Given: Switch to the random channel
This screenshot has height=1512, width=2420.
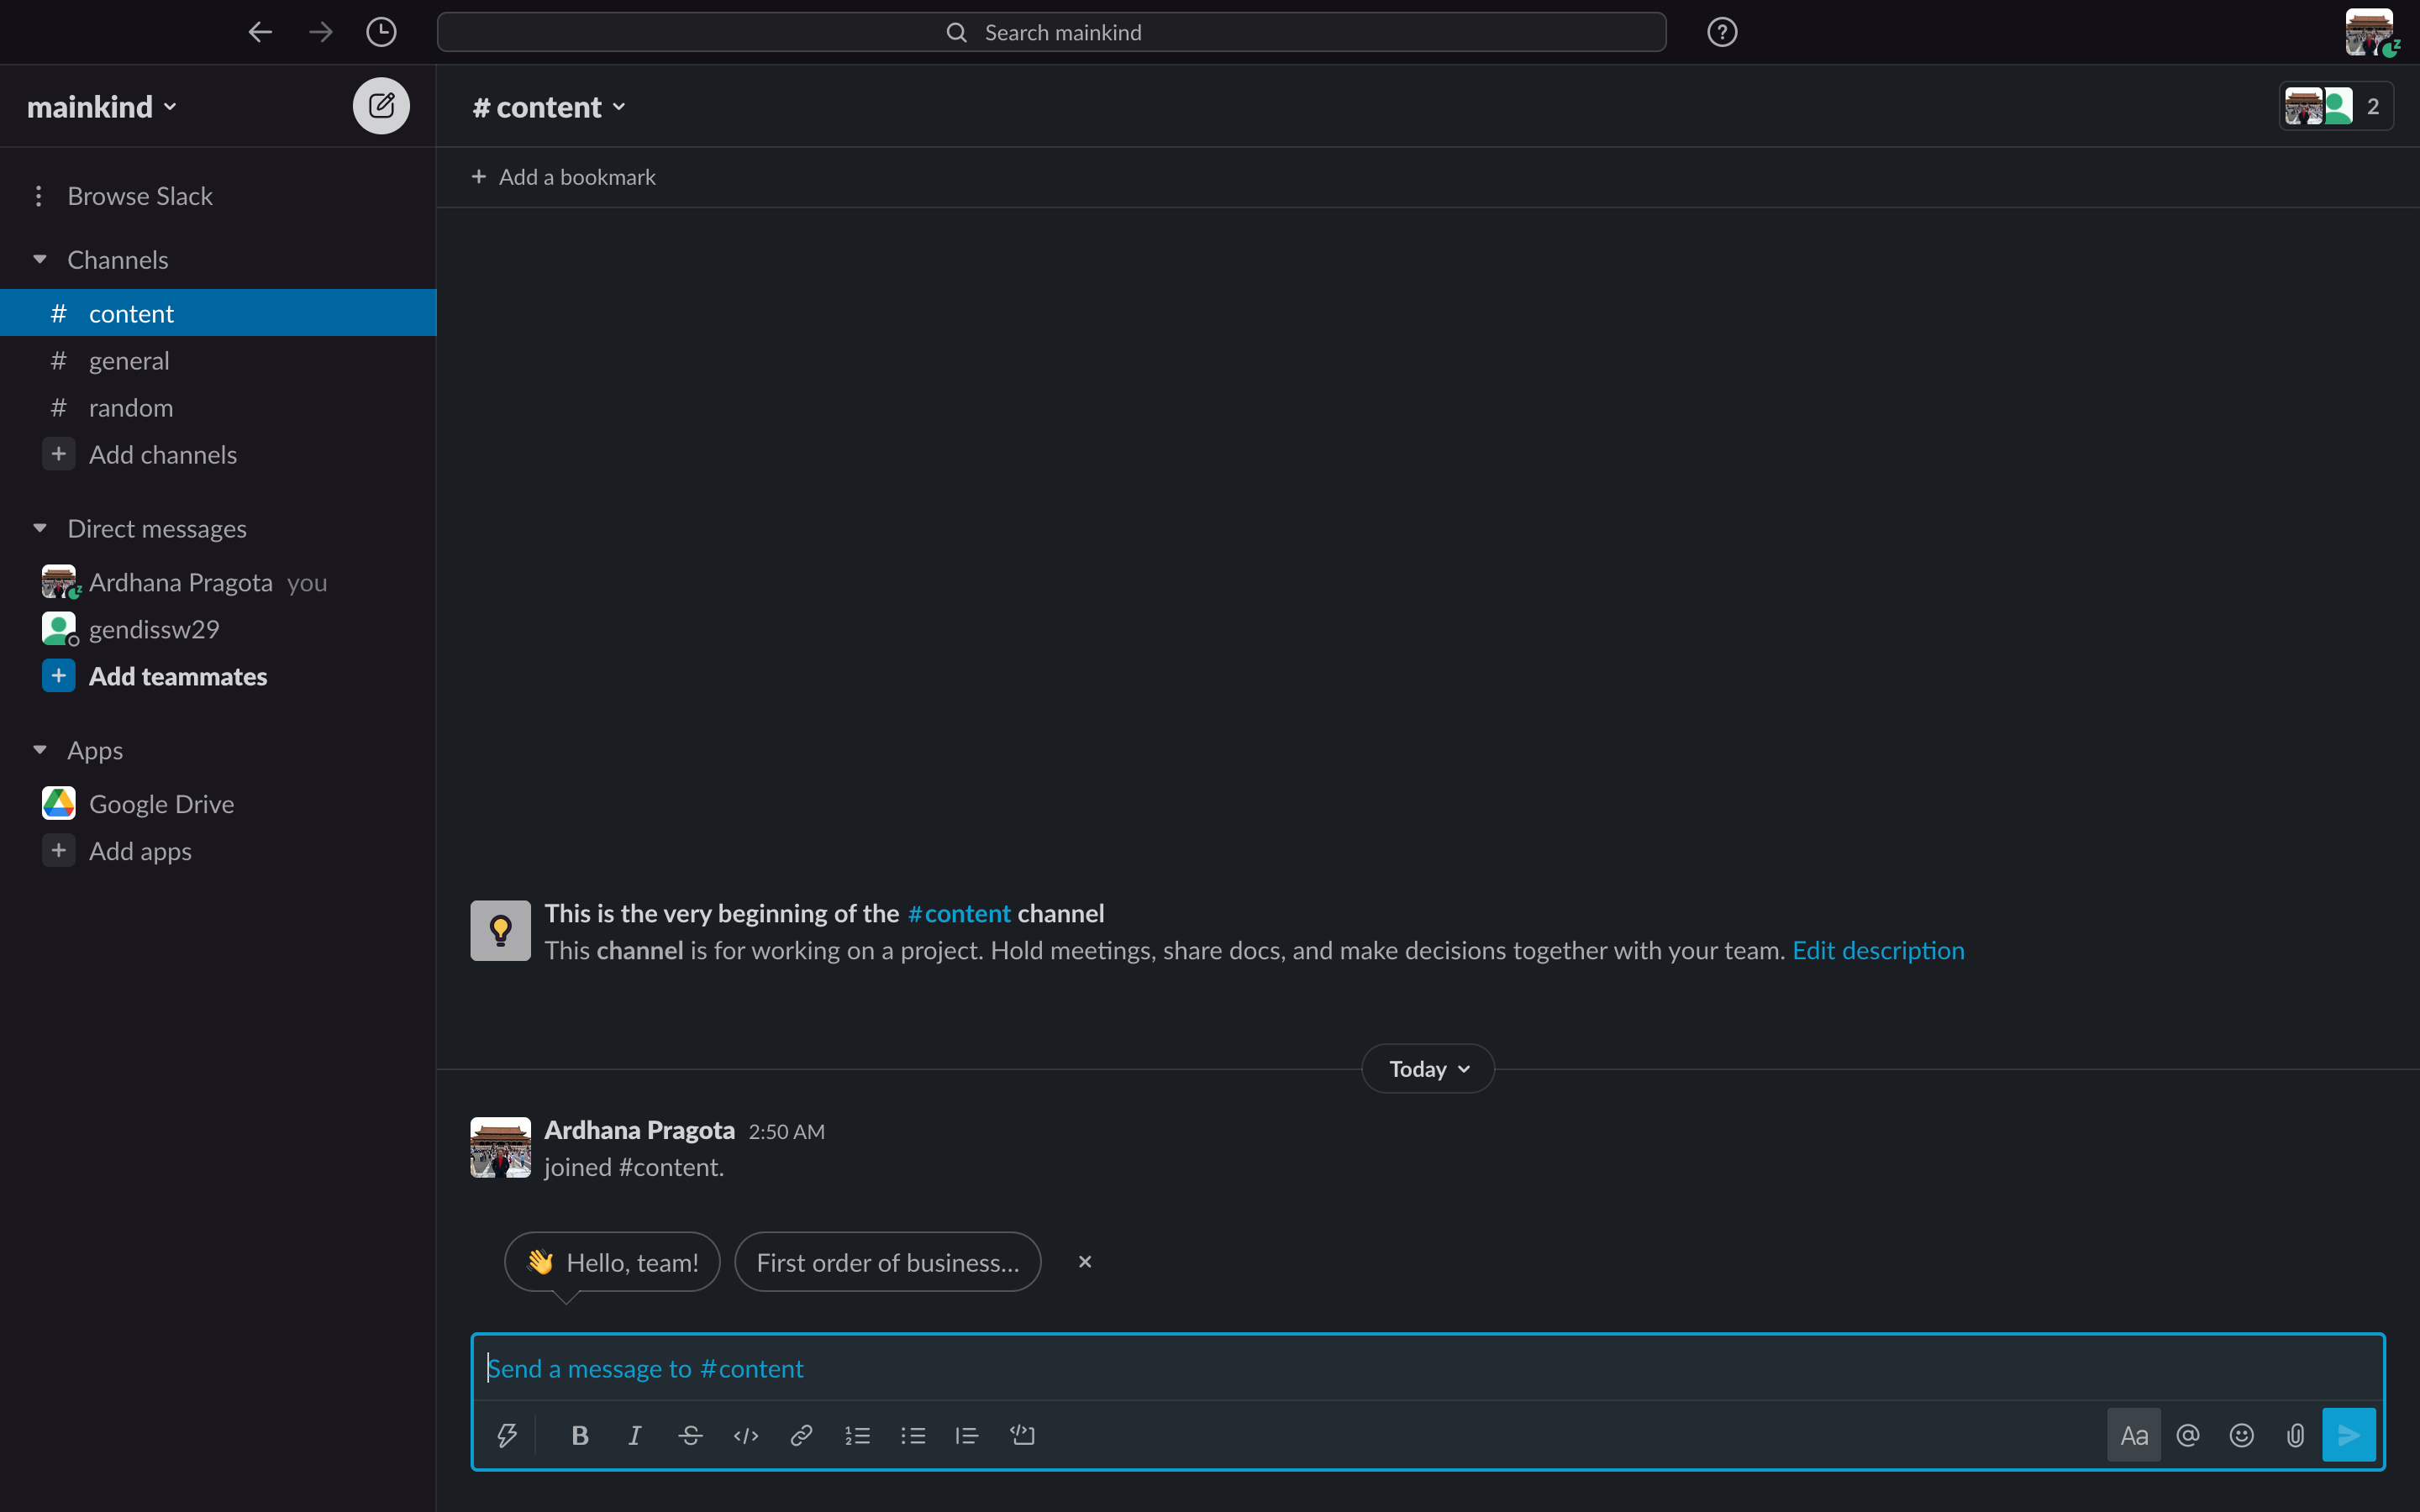Looking at the screenshot, I should point(218,407).
